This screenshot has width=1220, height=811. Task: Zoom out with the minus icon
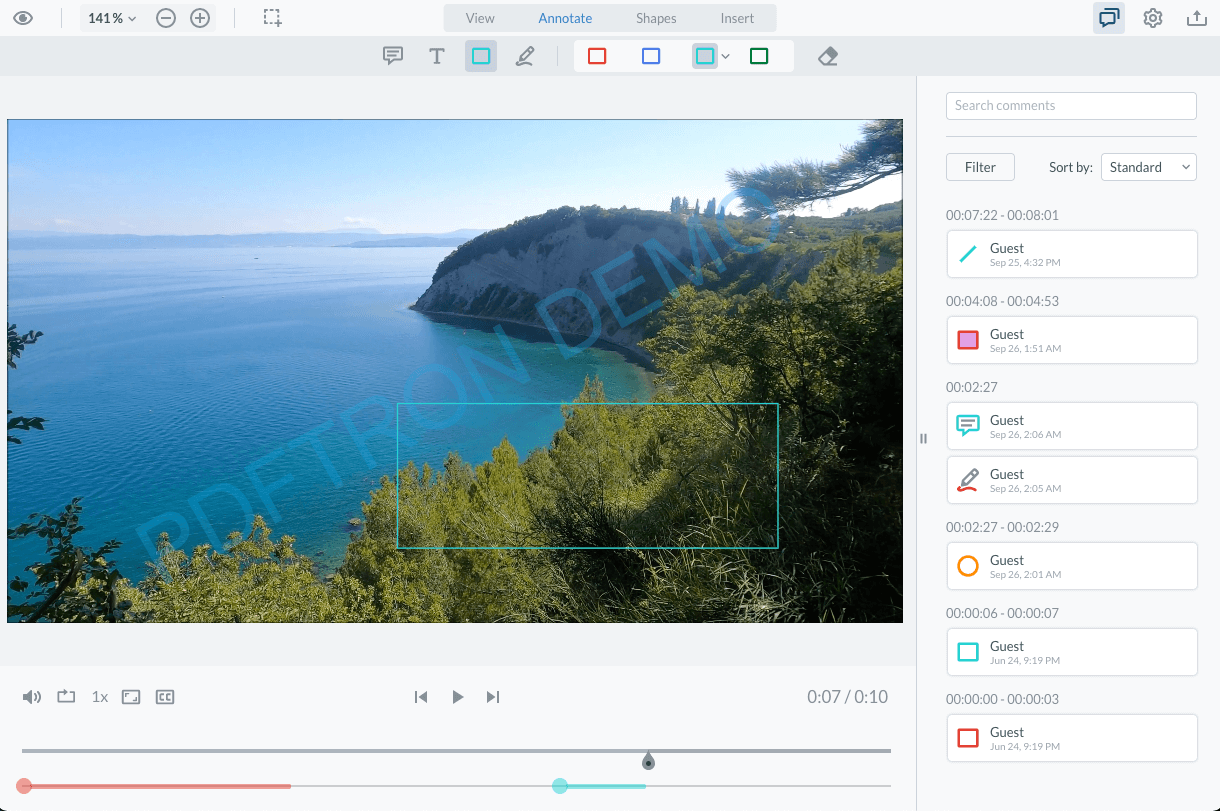pyautogui.click(x=167, y=18)
